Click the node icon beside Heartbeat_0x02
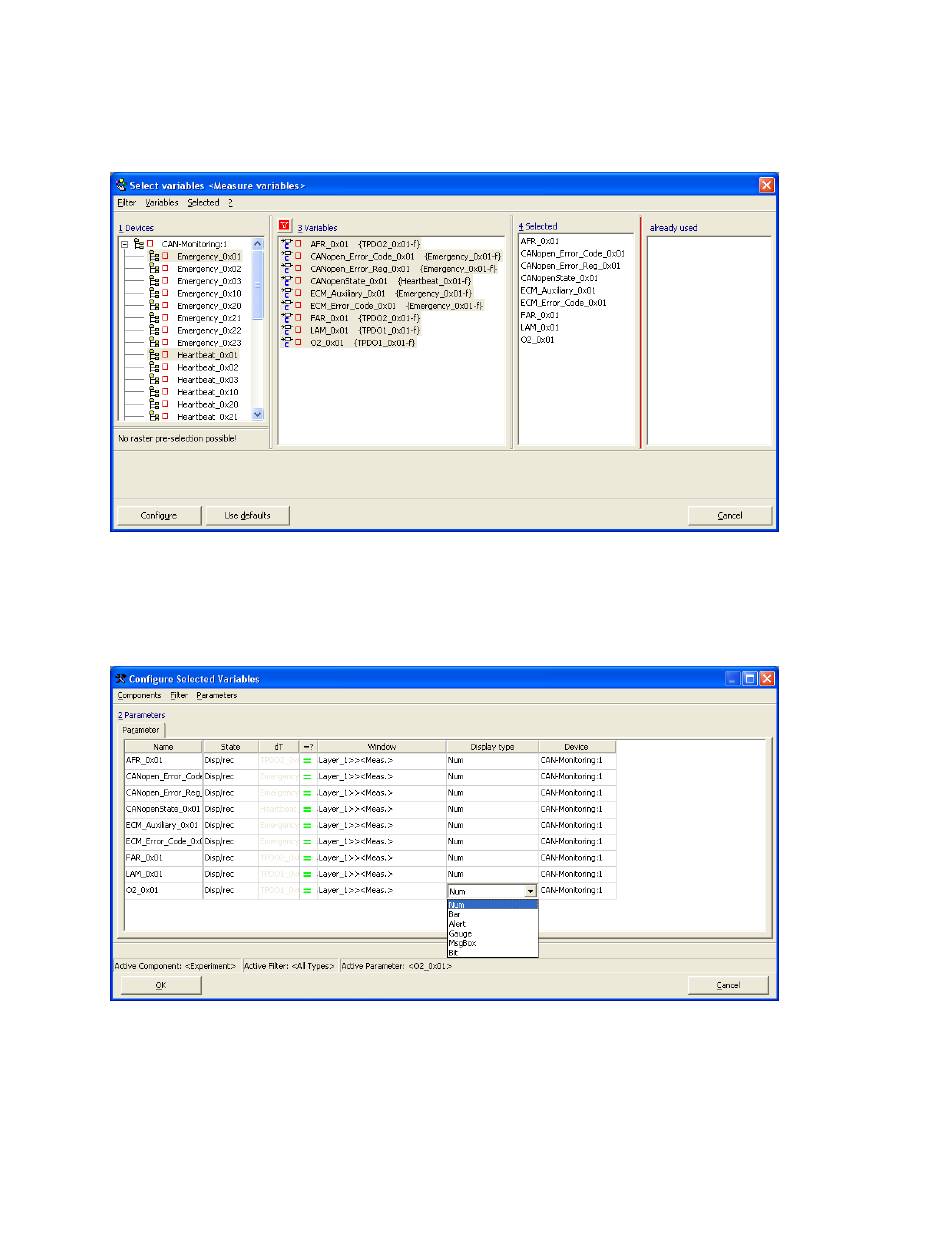950x1254 pixels. [x=154, y=367]
